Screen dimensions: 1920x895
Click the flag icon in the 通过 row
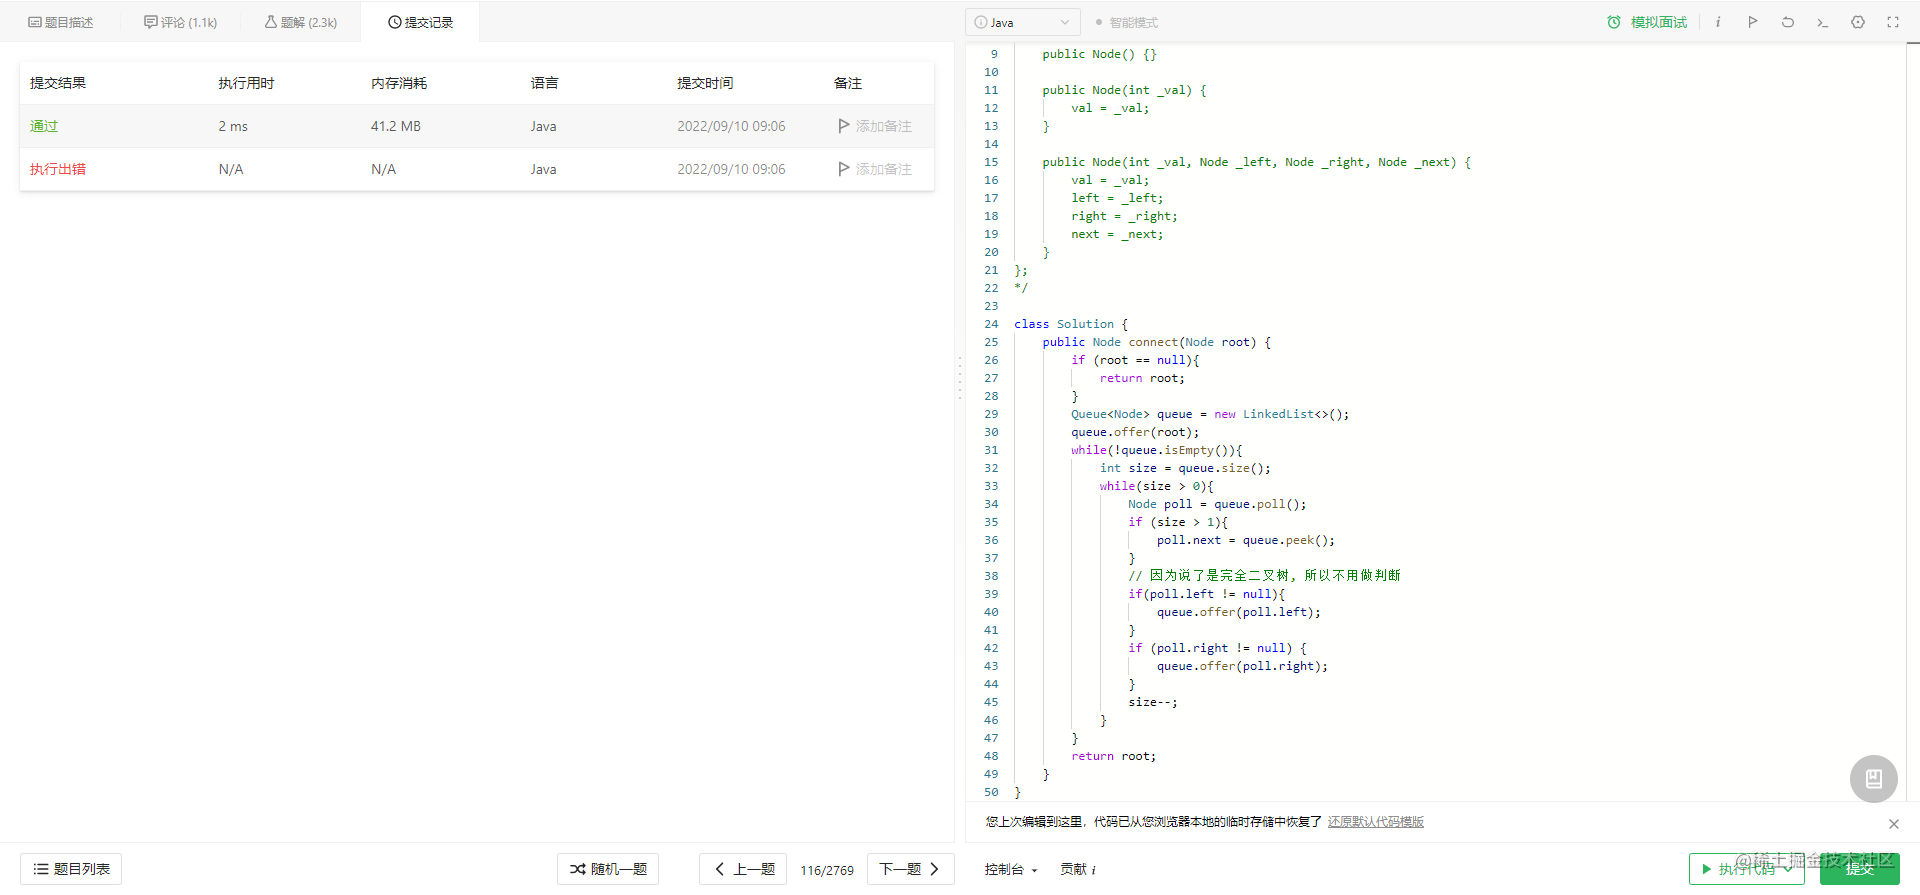(844, 126)
